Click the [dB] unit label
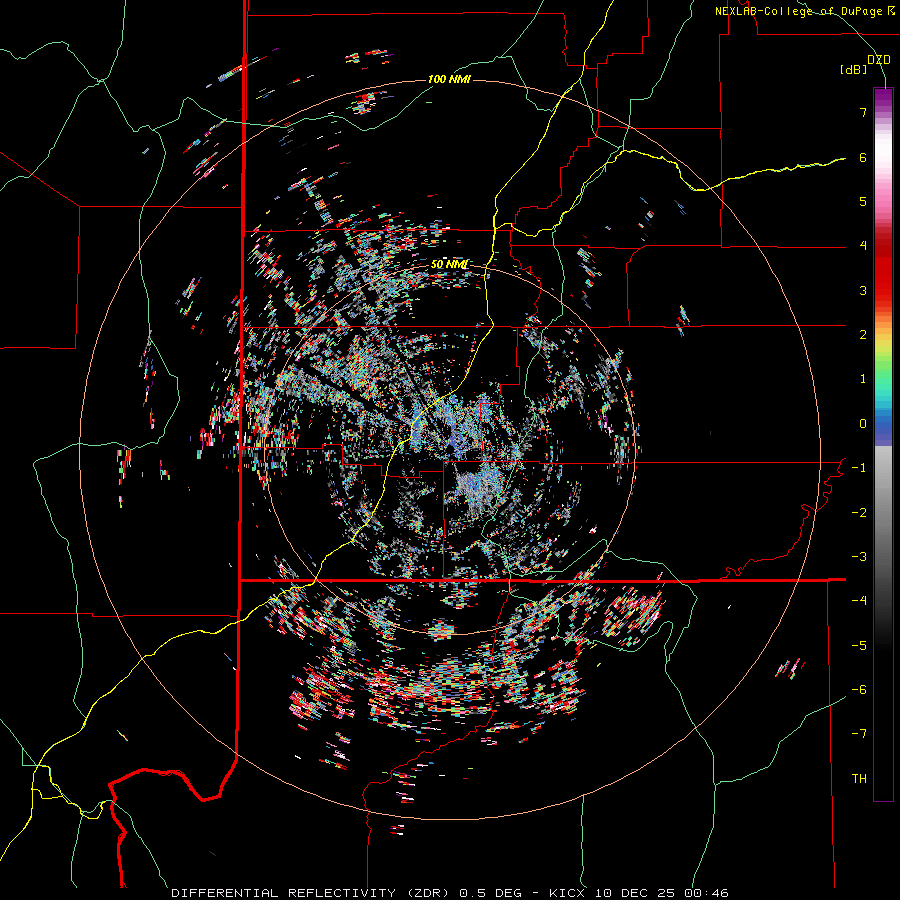Viewport: 900px width, 900px height. click(854, 70)
